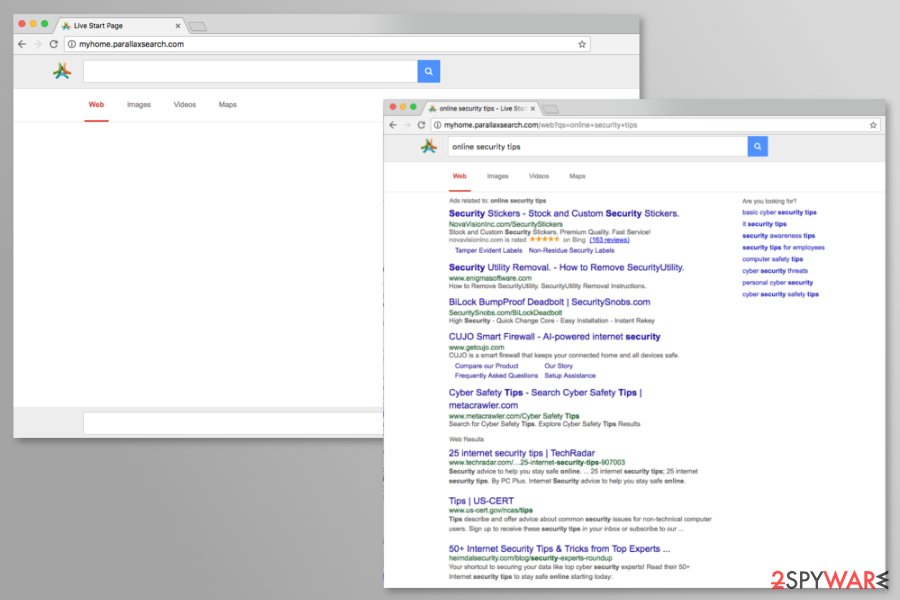
Task: Click the Parallax logo in the back window
Action: tap(62, 71)
